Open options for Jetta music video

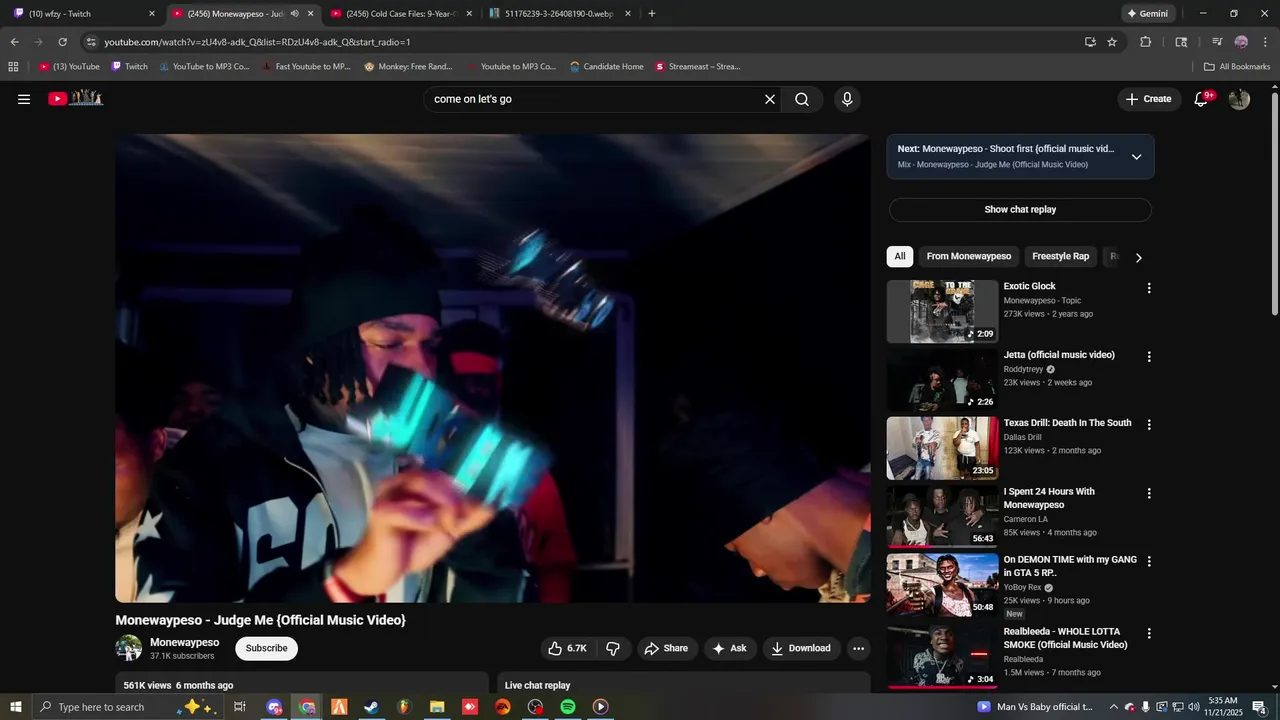coord(1148,356)
